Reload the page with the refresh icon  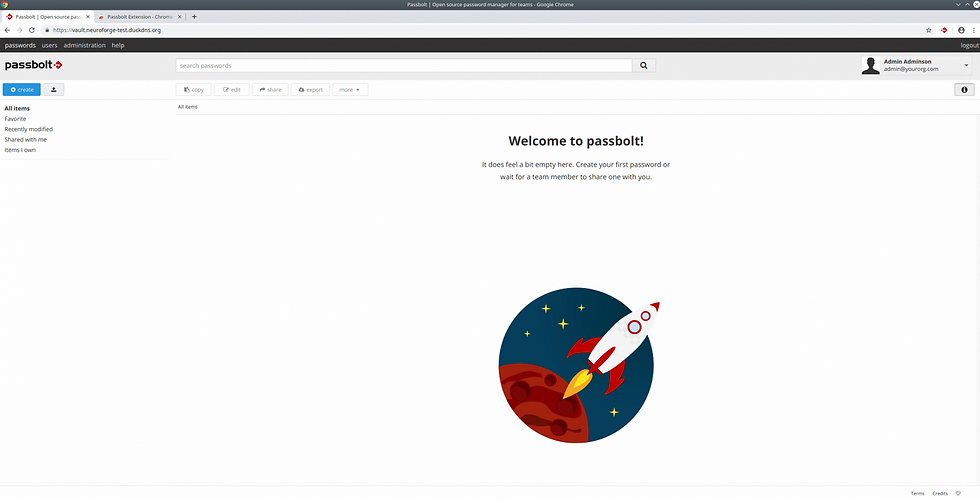[x=32, y=30]
